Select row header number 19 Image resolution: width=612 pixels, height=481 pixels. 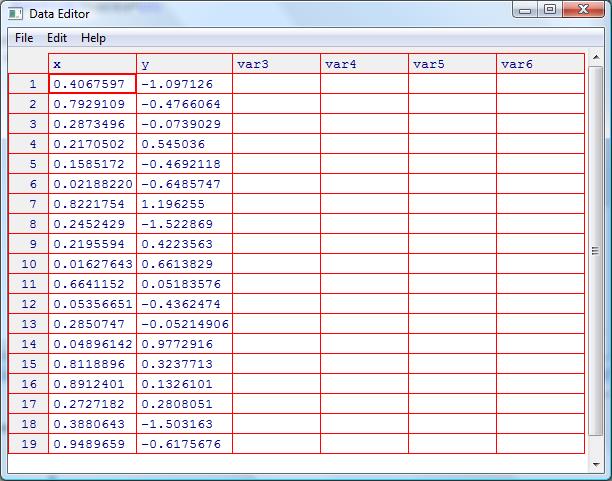(x=28, y=444)
